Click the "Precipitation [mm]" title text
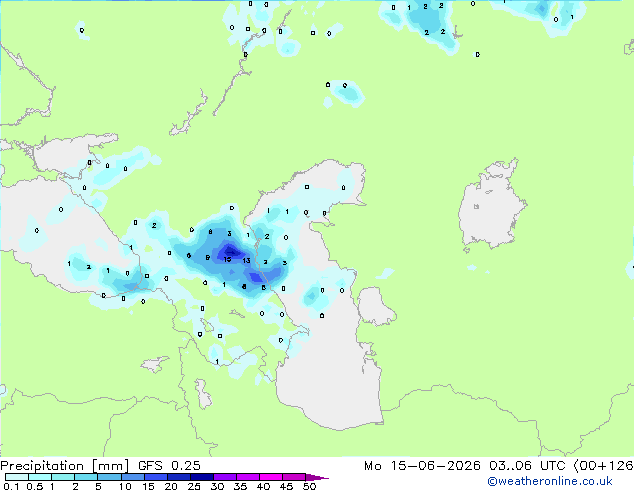The height and width of the screenshot is (490, 634). [65, 466]
